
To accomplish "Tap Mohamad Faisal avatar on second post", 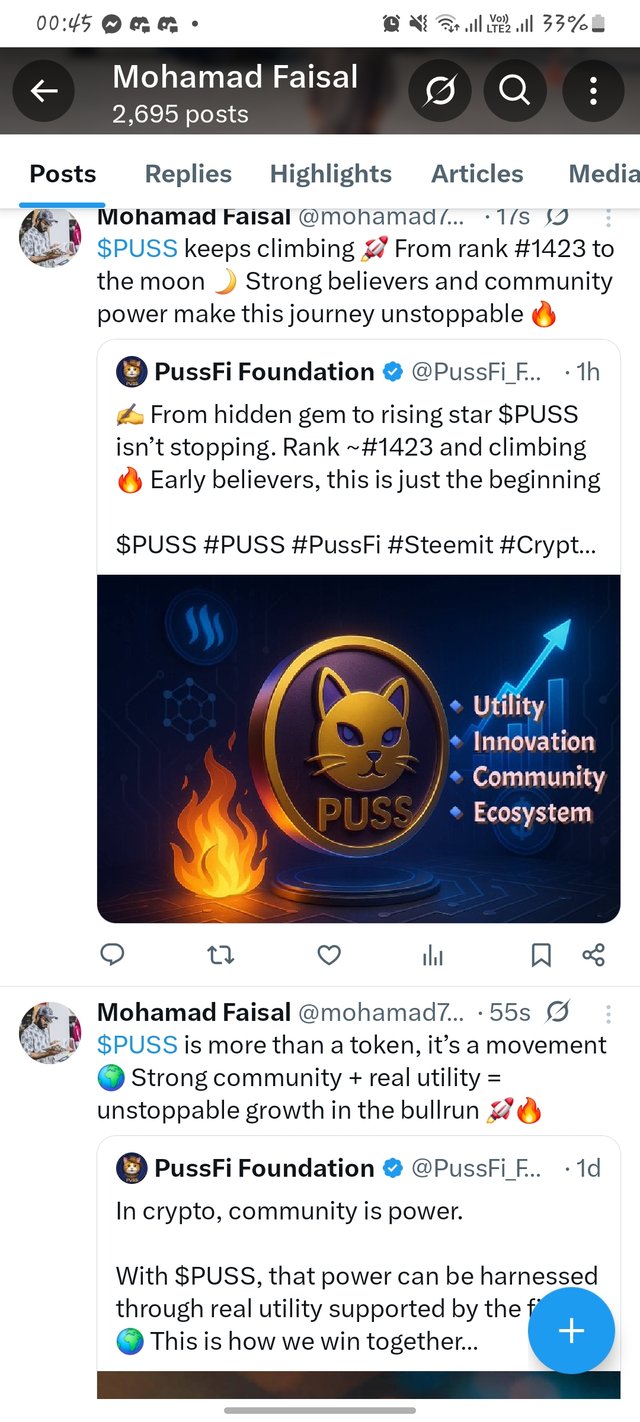I will click(x=49, y=1032).
